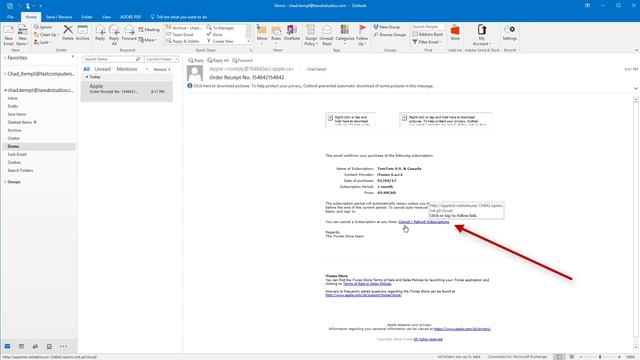Open the Inbox folder
640x360 pixels.
click(13, 98)
